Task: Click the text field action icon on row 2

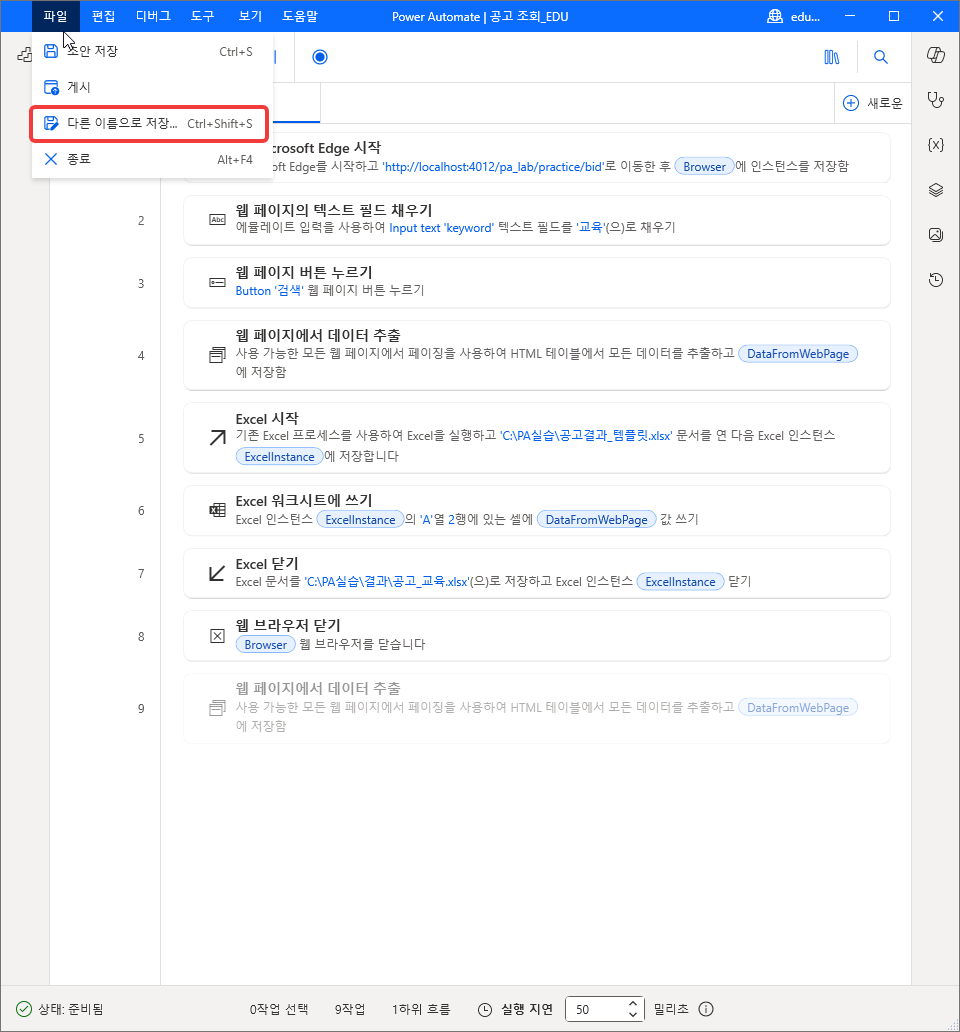Action: pos(217,220)
